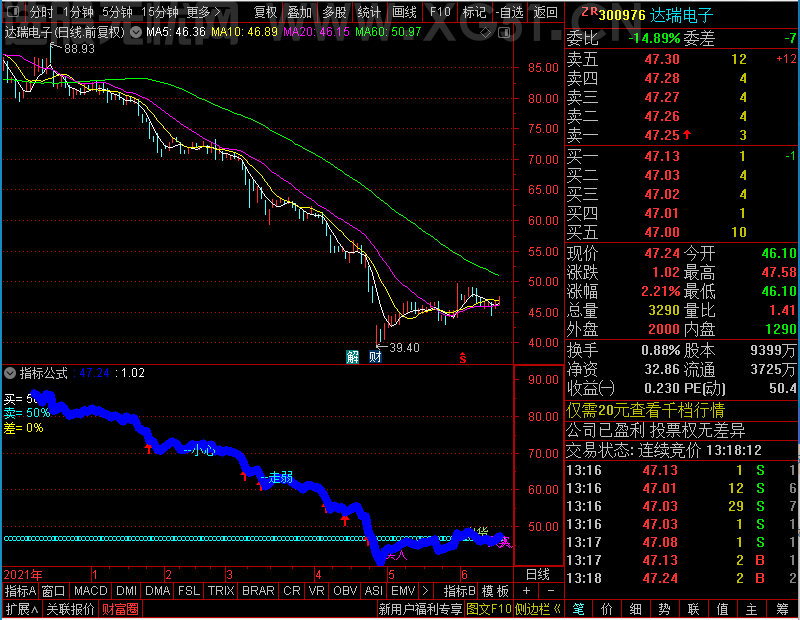Collapse the 侧边栏 sidebar
800x620 pixels.
coord(538,609)
